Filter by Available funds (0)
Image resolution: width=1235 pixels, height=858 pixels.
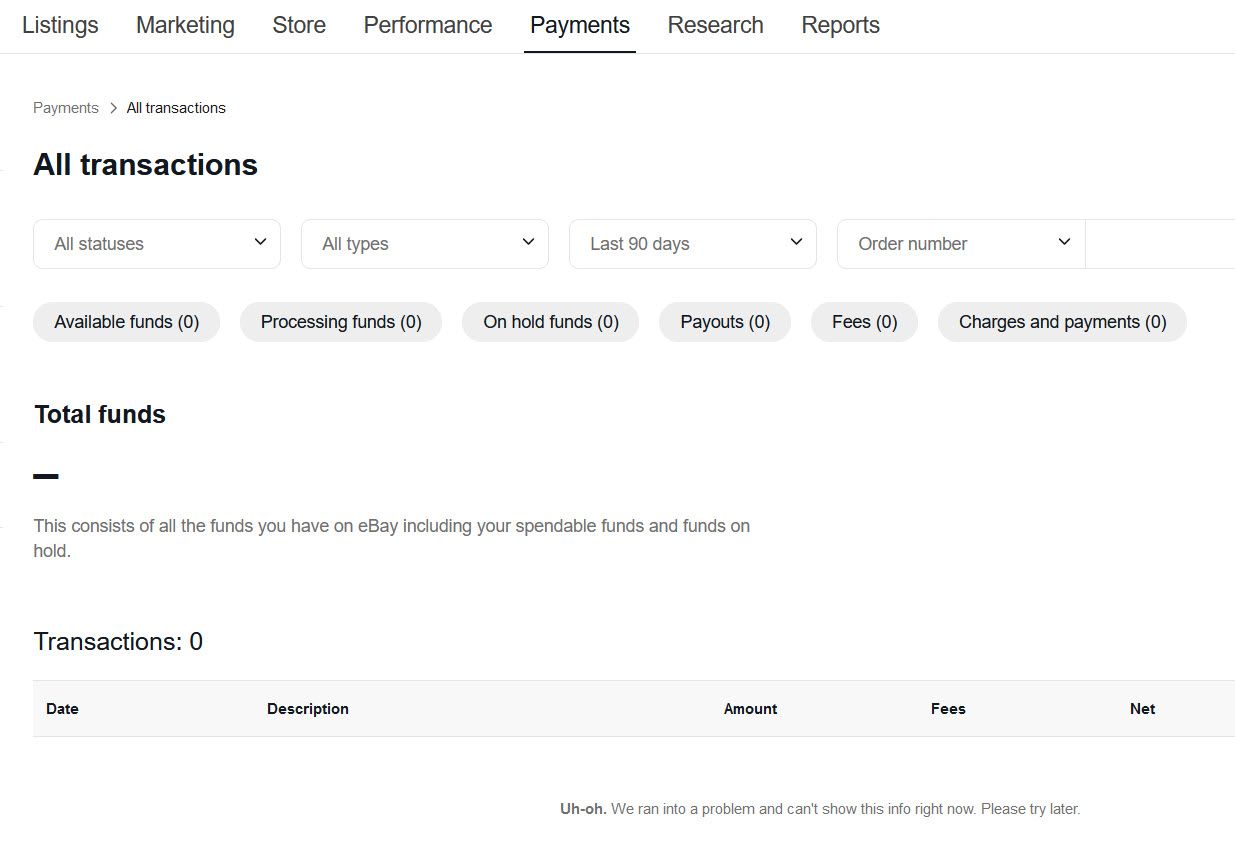click(126, 322)
